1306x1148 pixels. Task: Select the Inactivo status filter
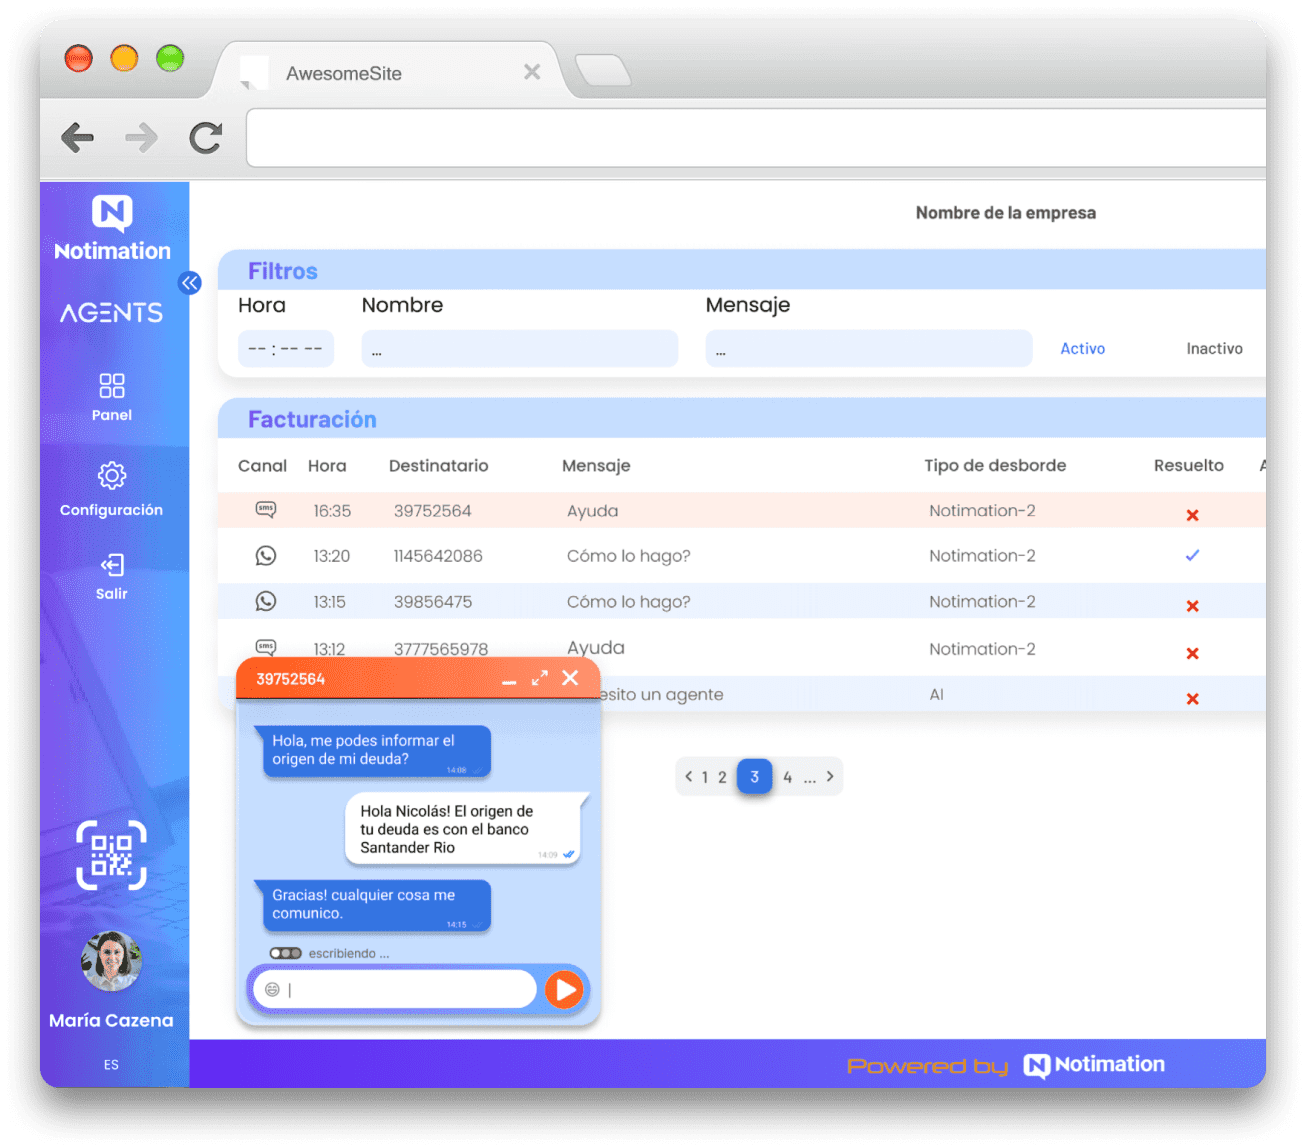coord(1214,349)
